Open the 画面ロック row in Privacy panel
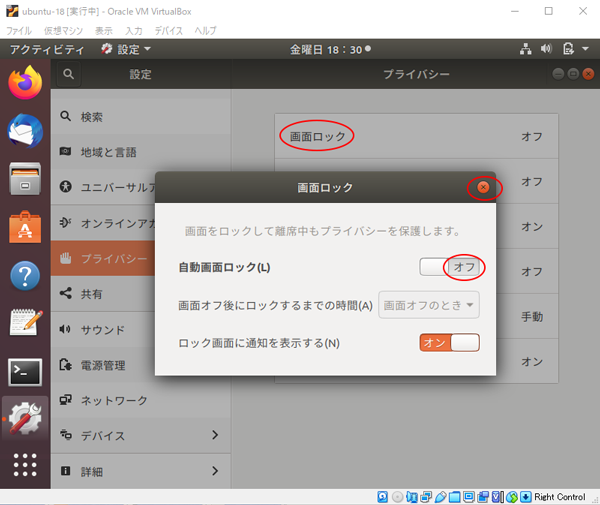Image resolution: width=600 pixels, height=505 pixels. click(x=416, y=136)
